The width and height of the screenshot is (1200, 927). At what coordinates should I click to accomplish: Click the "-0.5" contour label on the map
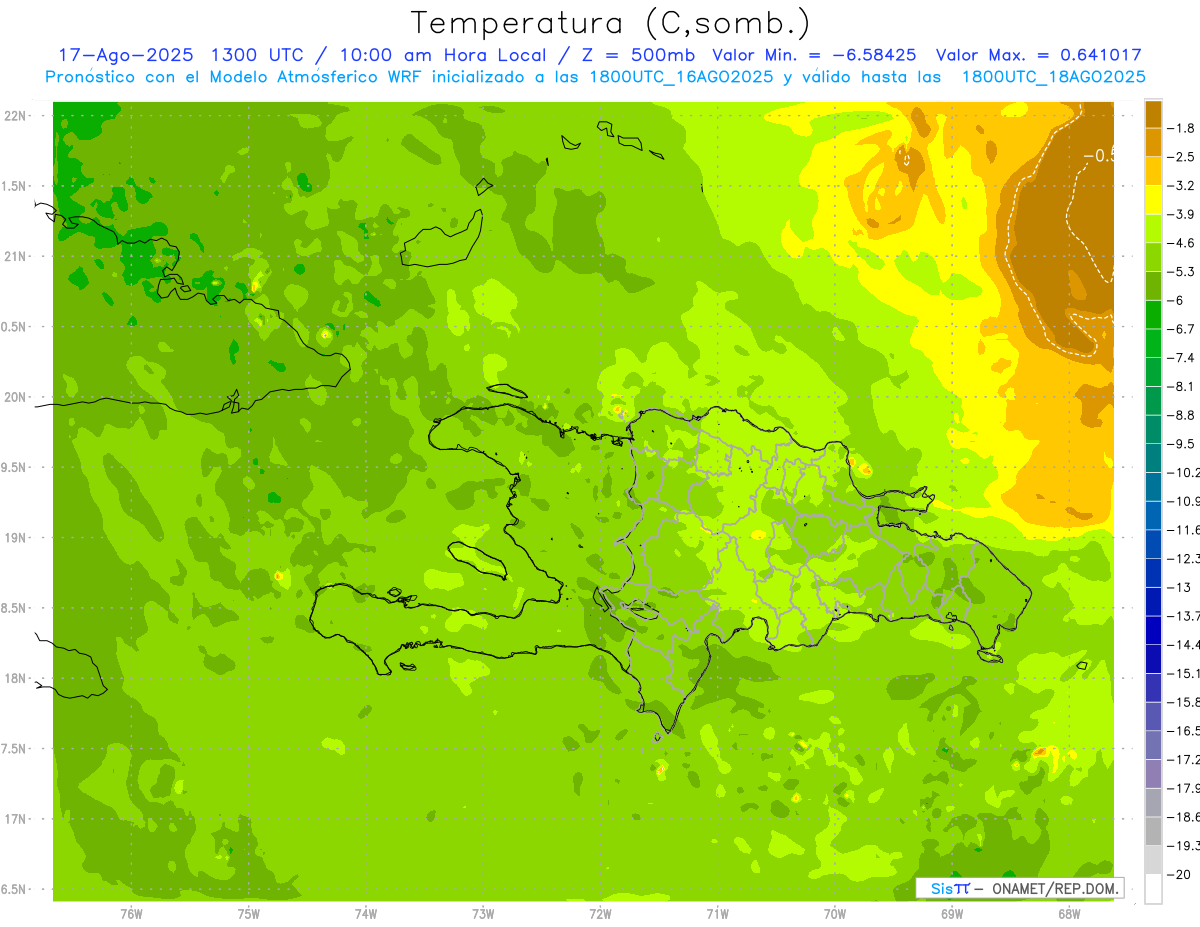(1099, 155)
